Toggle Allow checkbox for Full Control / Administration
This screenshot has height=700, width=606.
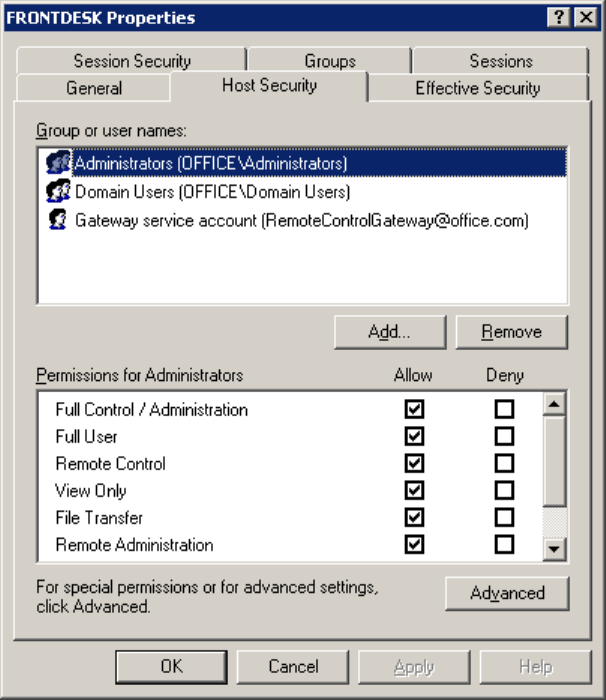click(414, 409)
